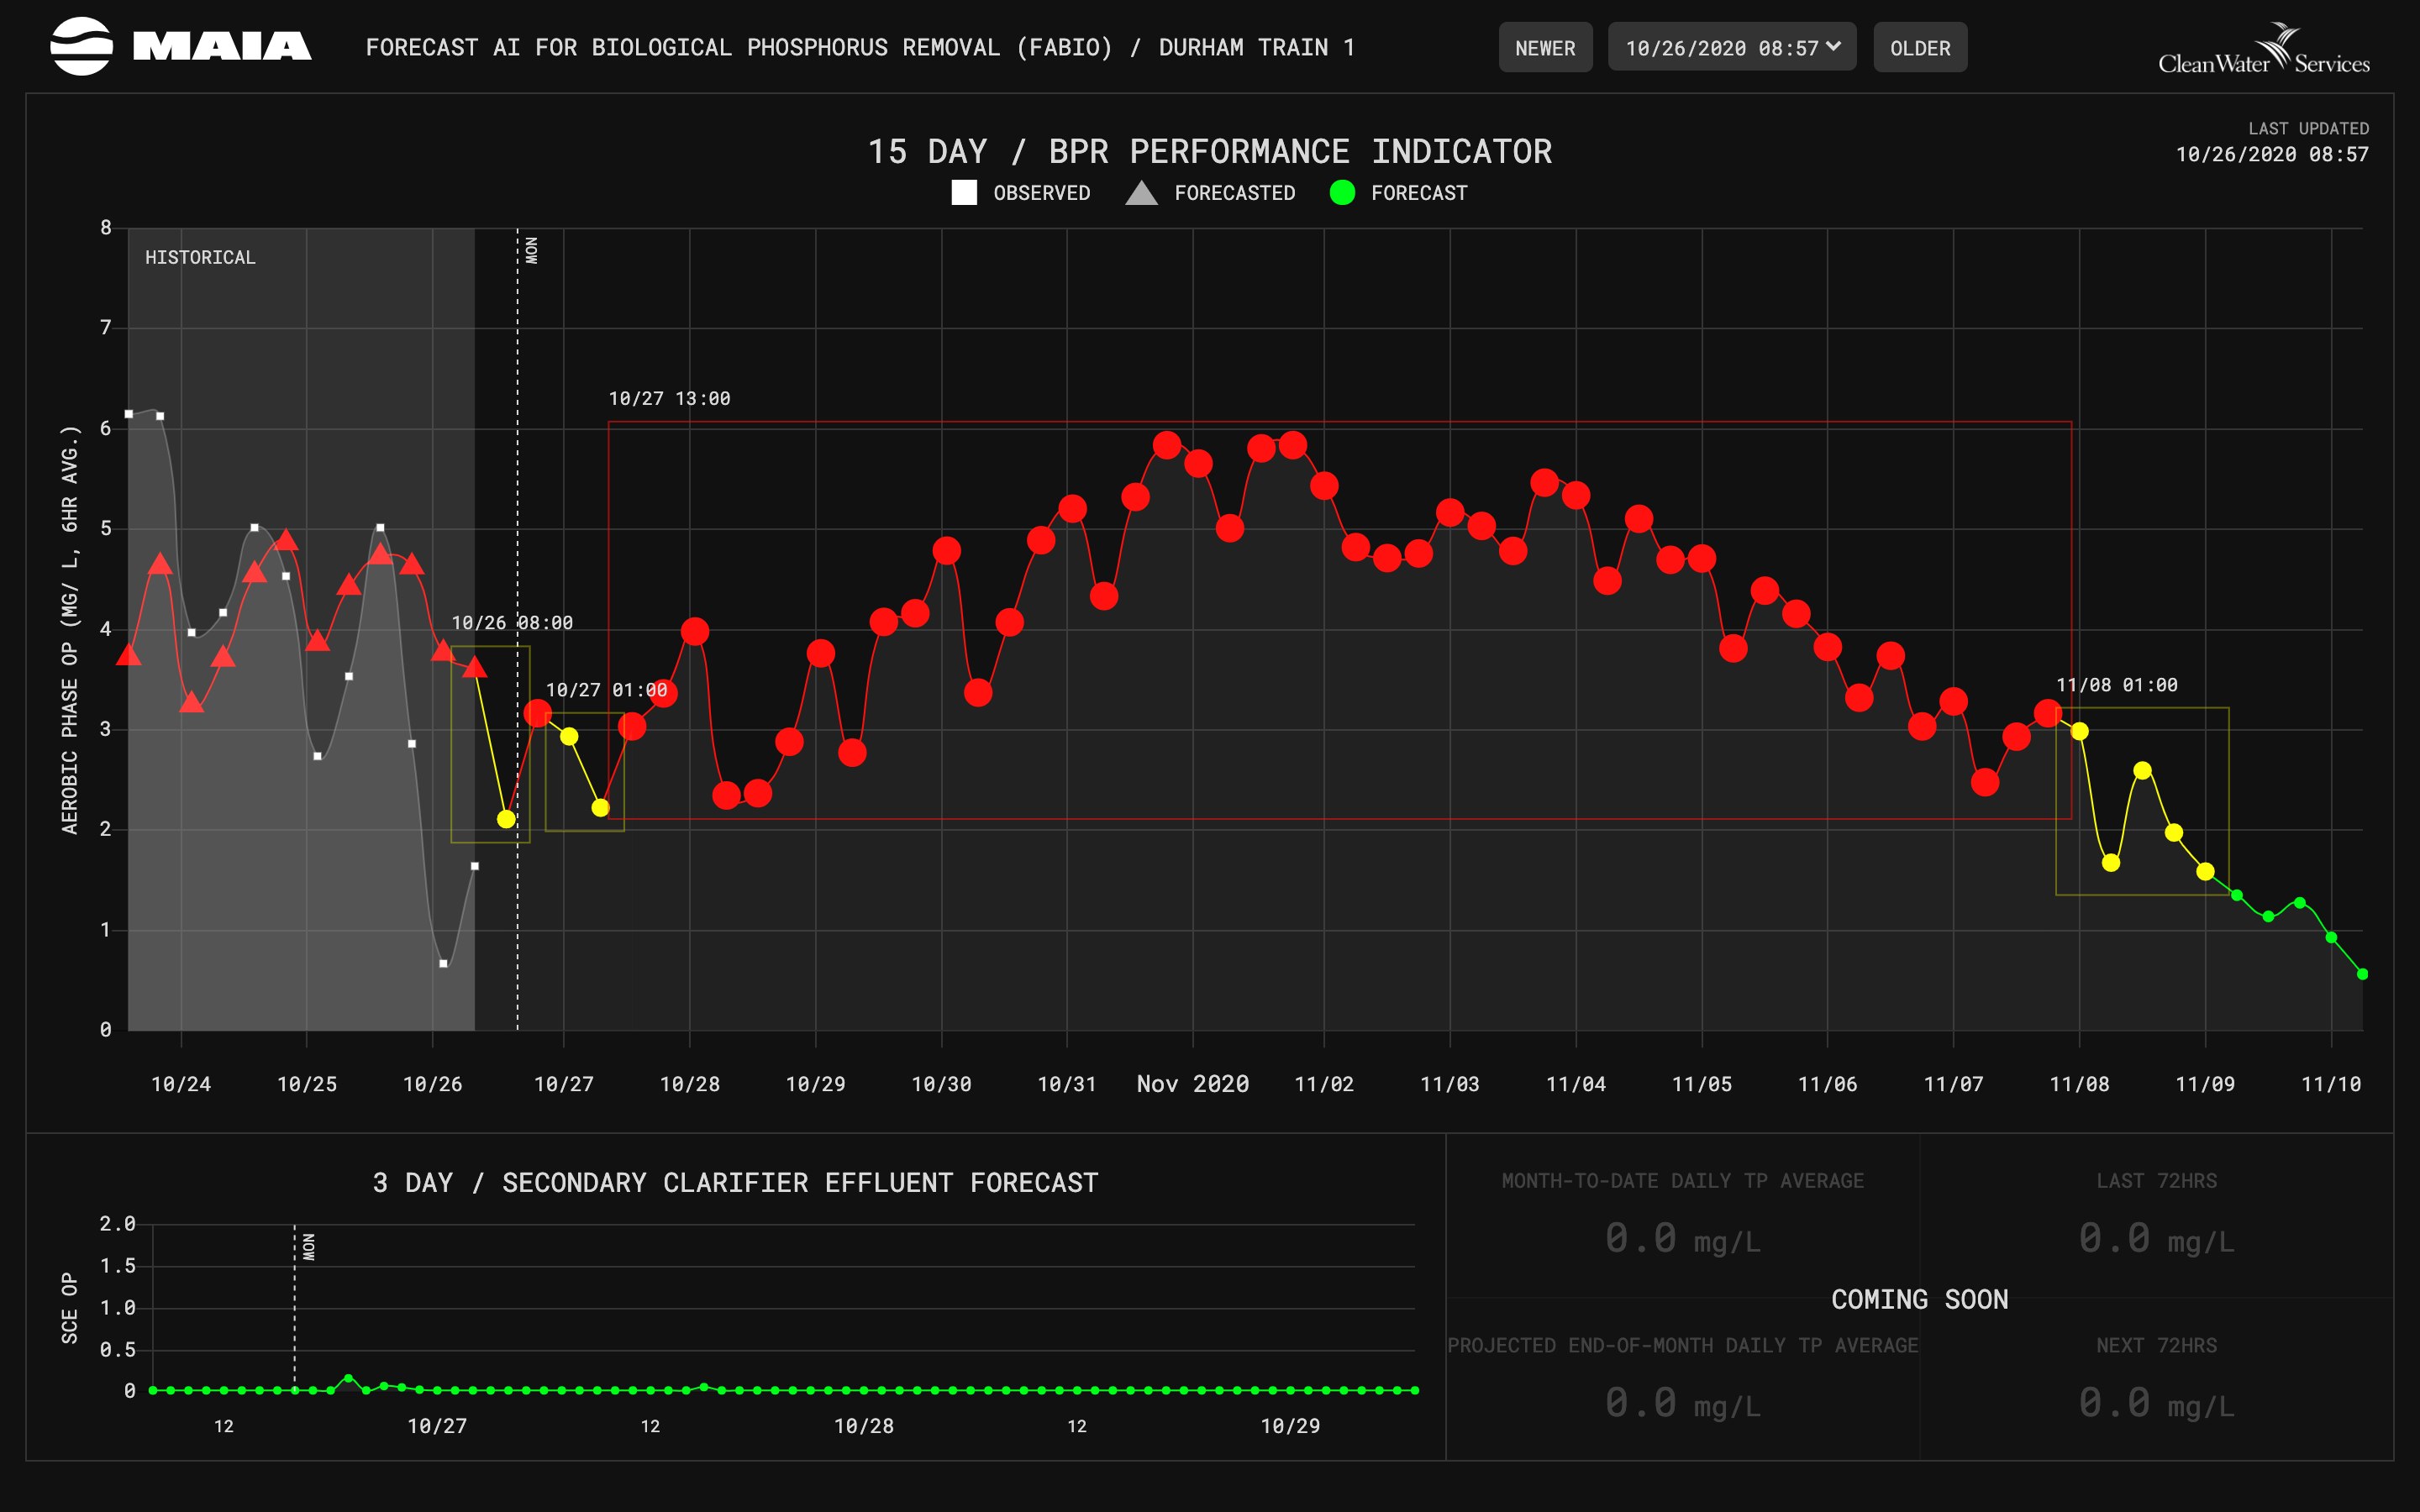Click the NEXT 72HRS label

[x=2156, y=1346]
